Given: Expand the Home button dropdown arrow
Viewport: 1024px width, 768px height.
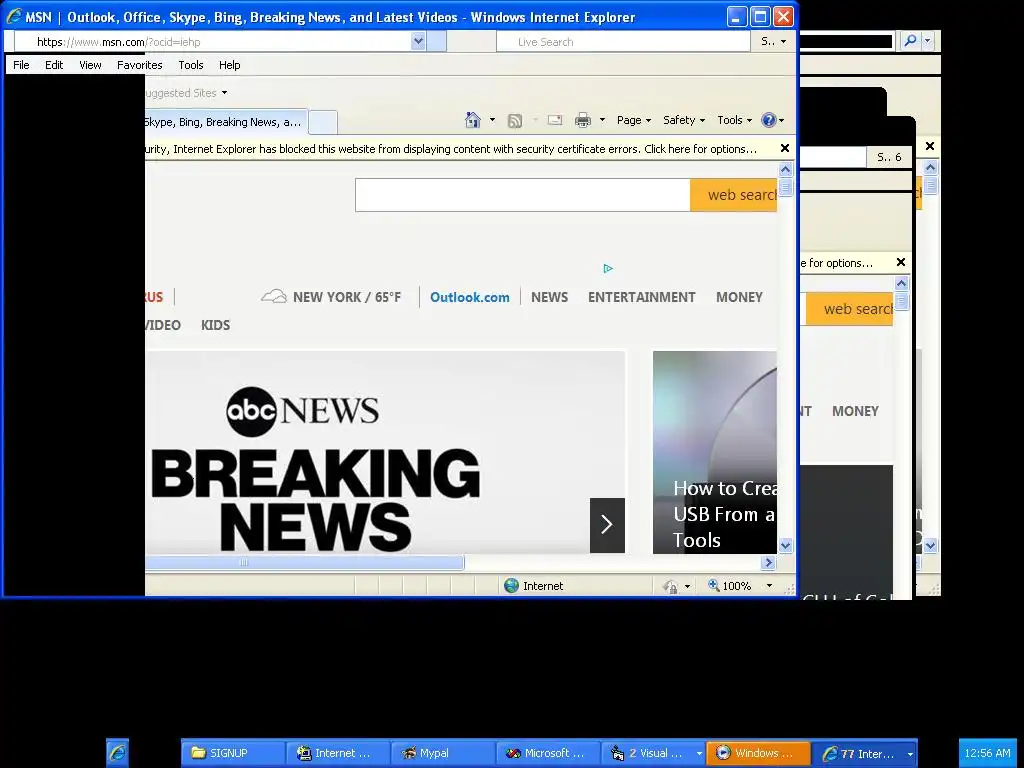Looking at the screenshot, I should click(x=492, y=120).
